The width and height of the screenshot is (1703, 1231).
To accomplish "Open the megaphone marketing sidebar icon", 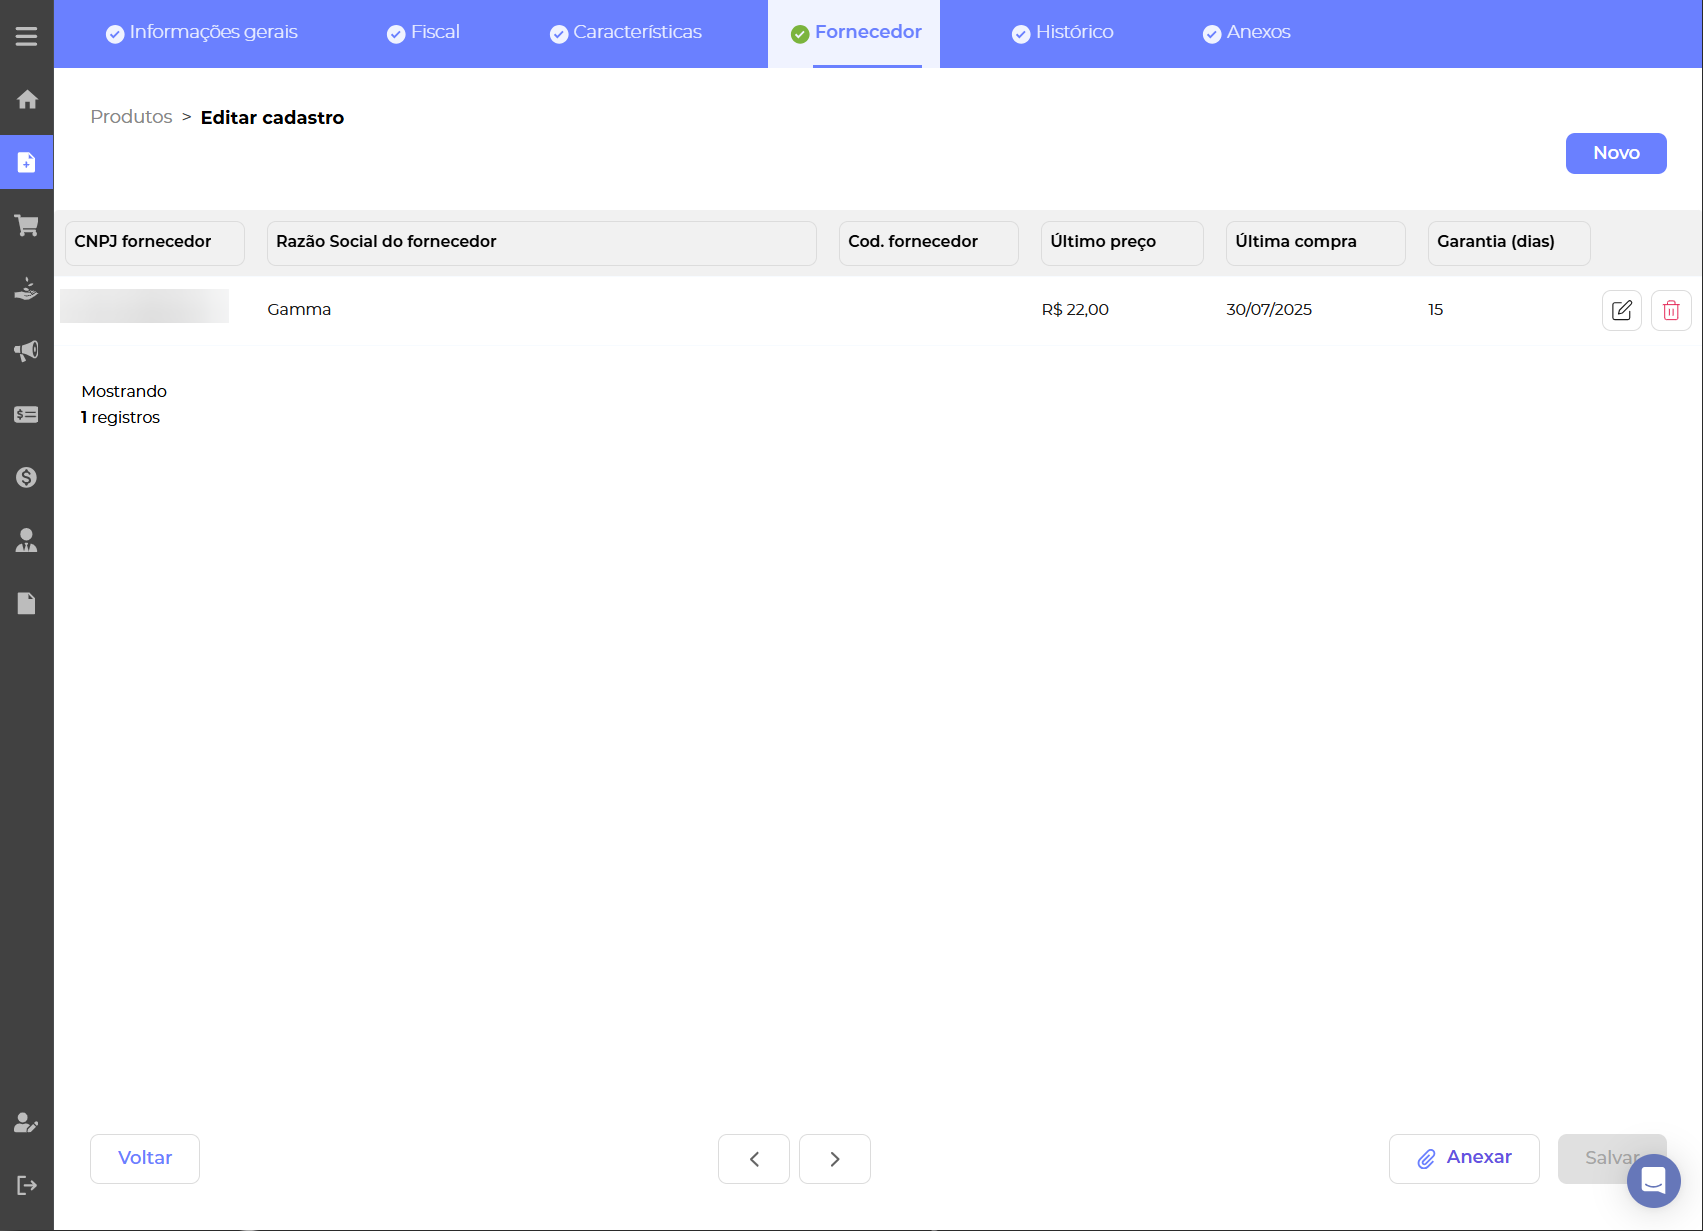I will (x=27, y=351).
